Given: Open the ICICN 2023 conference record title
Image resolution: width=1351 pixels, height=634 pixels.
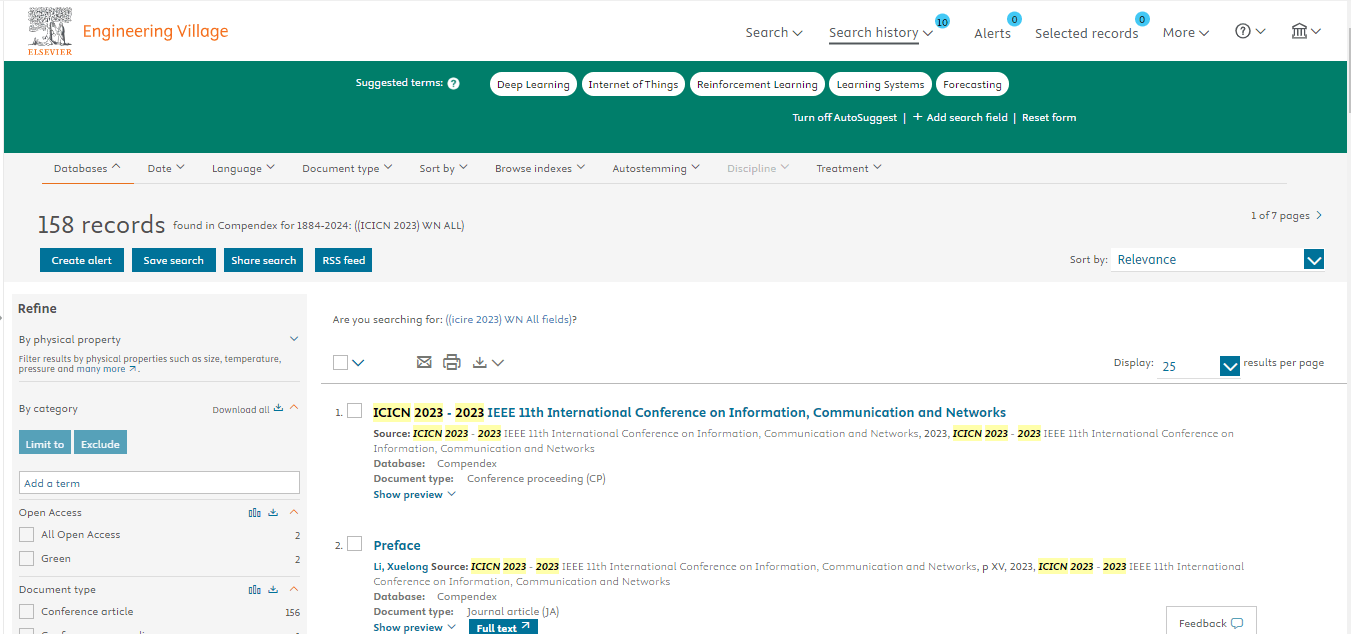Looking at the screenshot, I should 690,412.
